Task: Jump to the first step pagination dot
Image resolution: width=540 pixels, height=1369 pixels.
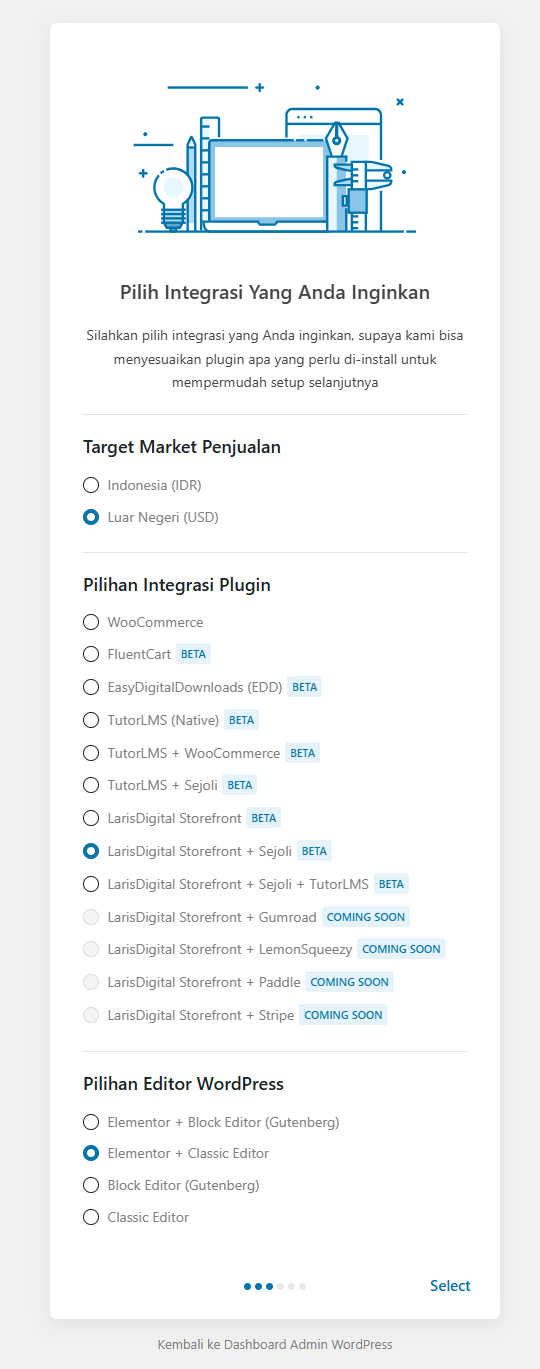Action: 248,1286
